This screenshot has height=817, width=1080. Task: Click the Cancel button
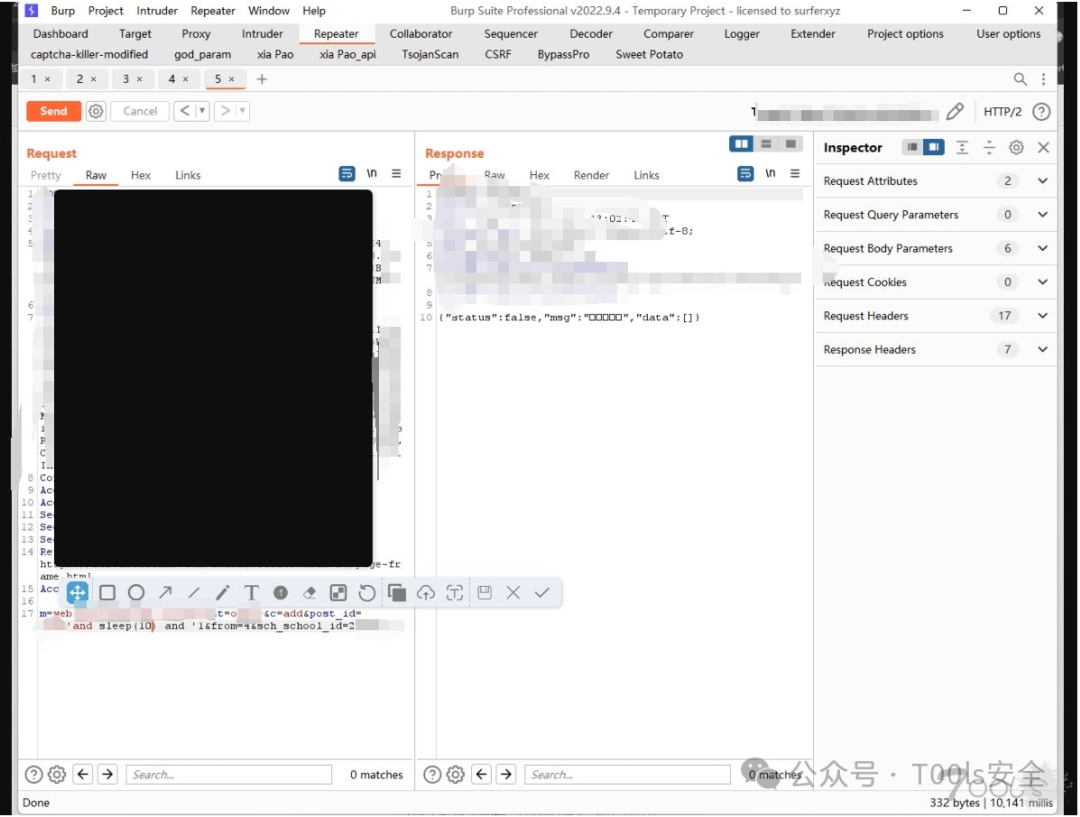pyautogui.click(x=140, y=111)
